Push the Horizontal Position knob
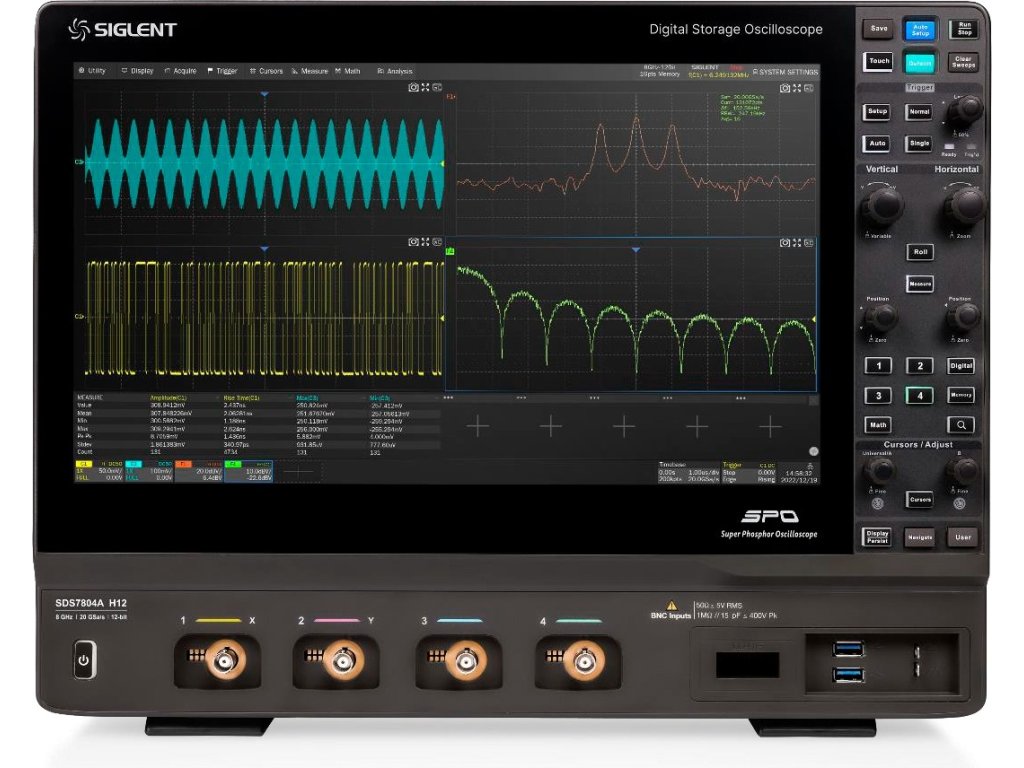The width and height of the screenshot is (1024, 768). (963, 318)
